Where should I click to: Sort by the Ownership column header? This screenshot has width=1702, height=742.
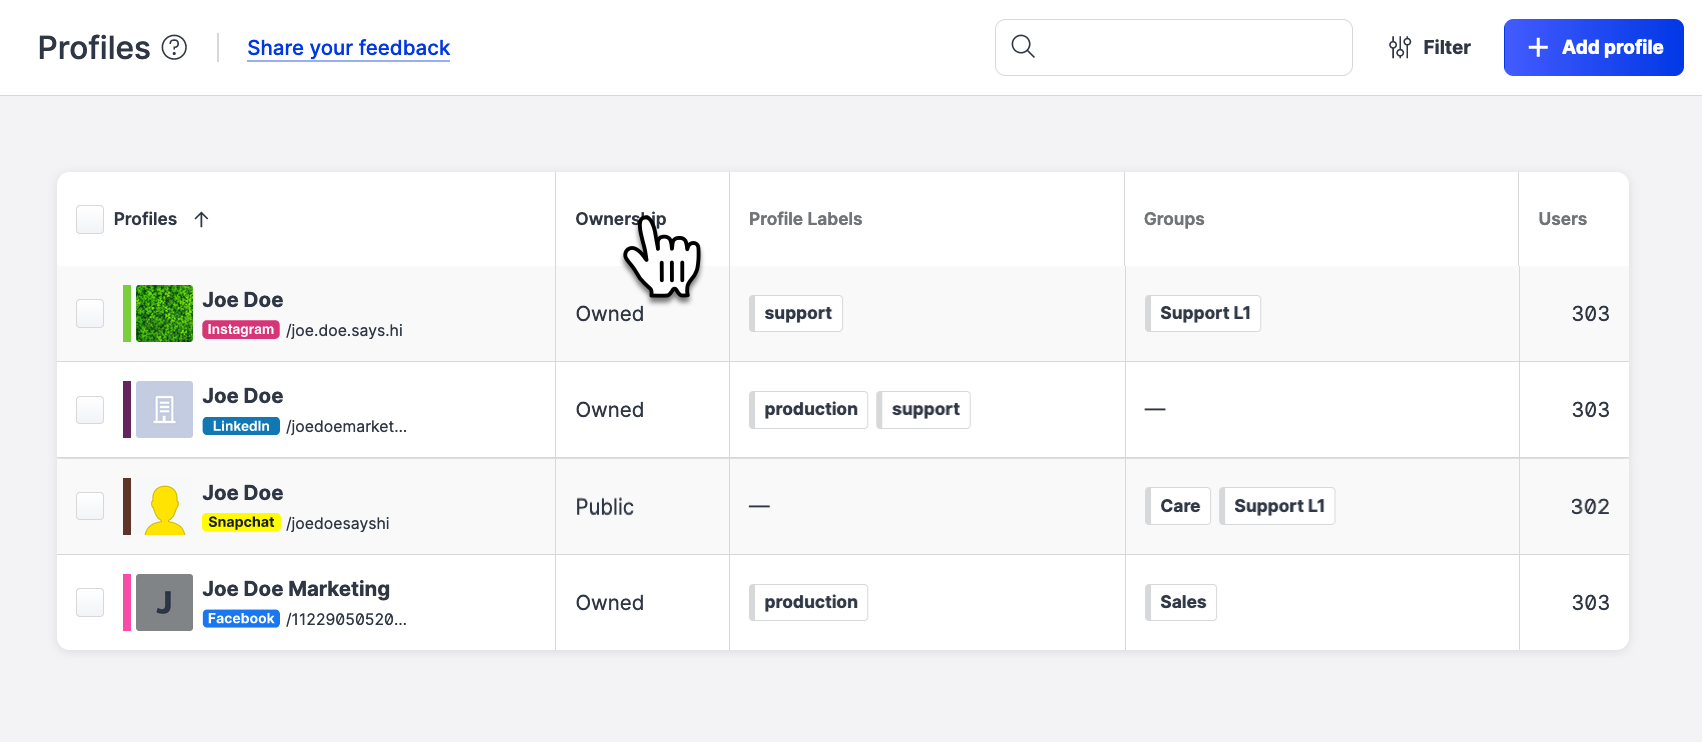tap(608, 219)
